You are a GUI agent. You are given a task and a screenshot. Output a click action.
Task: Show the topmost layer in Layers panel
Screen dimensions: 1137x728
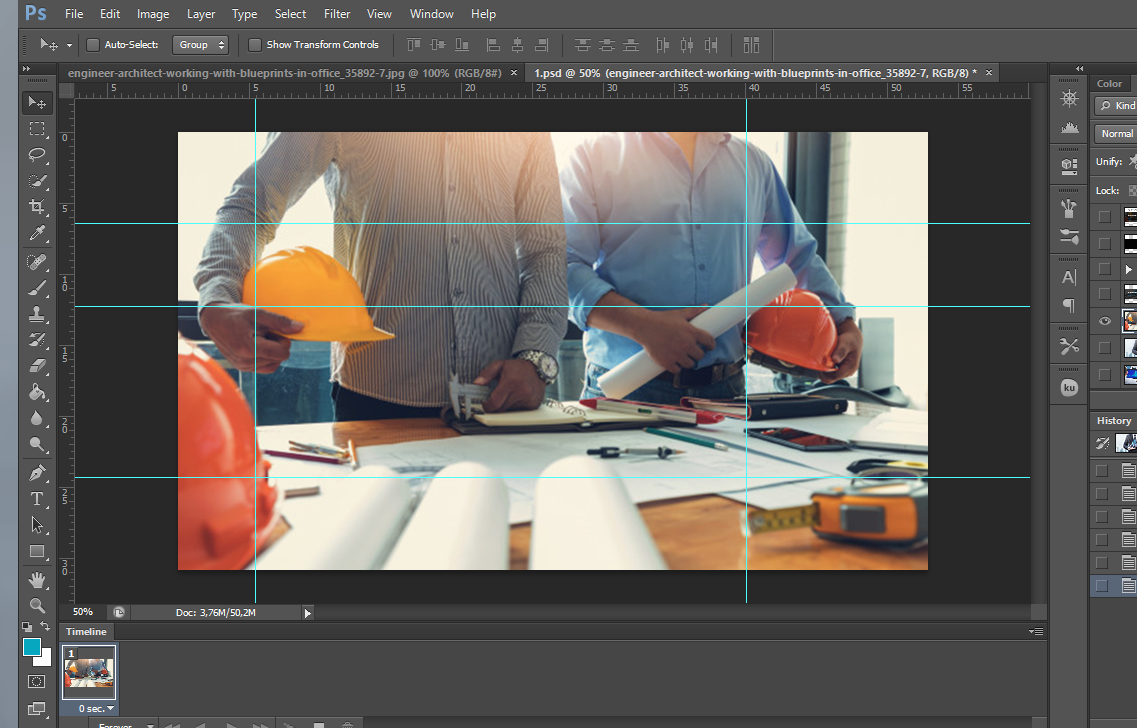point(1104,216)
